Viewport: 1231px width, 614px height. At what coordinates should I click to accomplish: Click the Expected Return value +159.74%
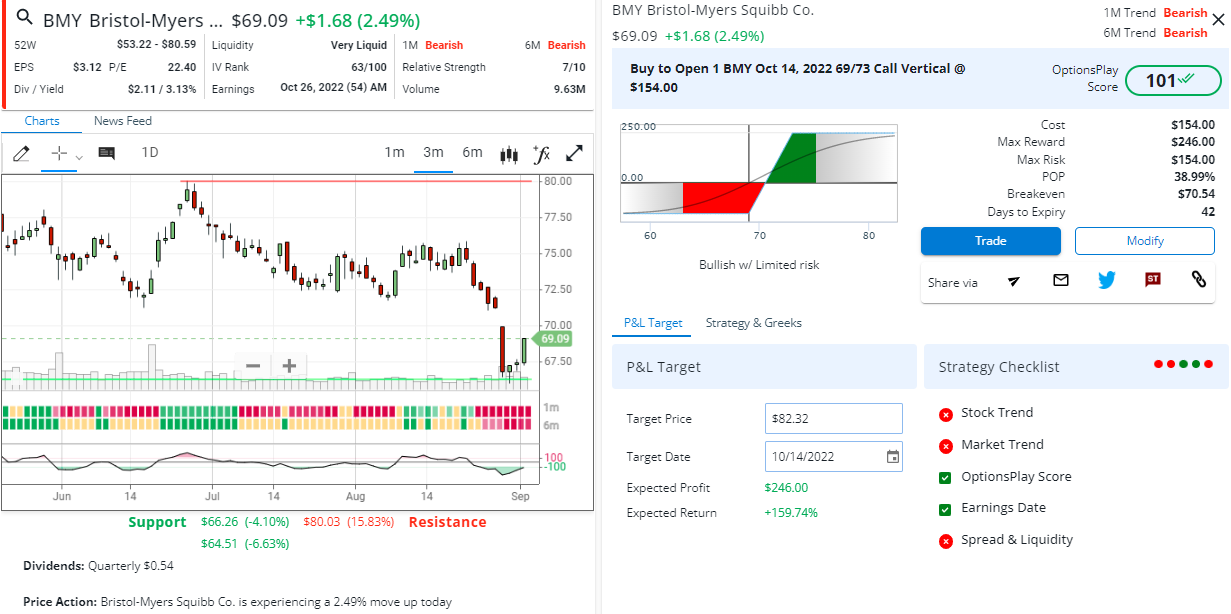coord(791,513)
